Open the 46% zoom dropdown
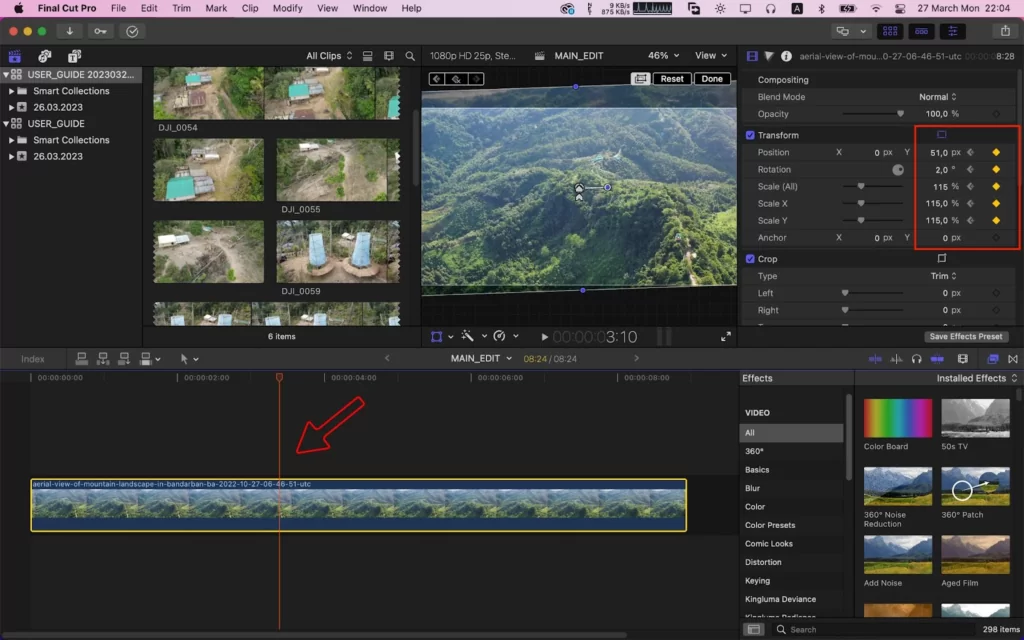Screen dimensions: 1024x640 click(664, 56)
